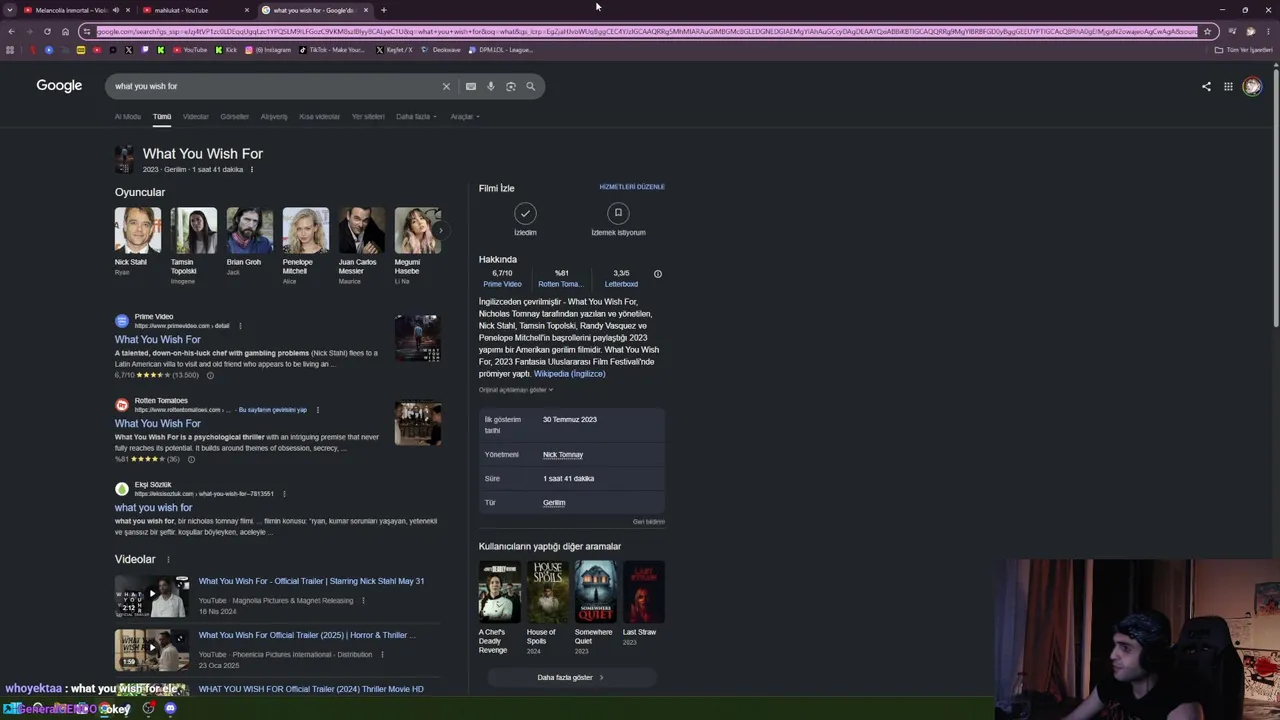1280x720 pixels.
Task: Start voice search with the microphone
Action: 491,86
